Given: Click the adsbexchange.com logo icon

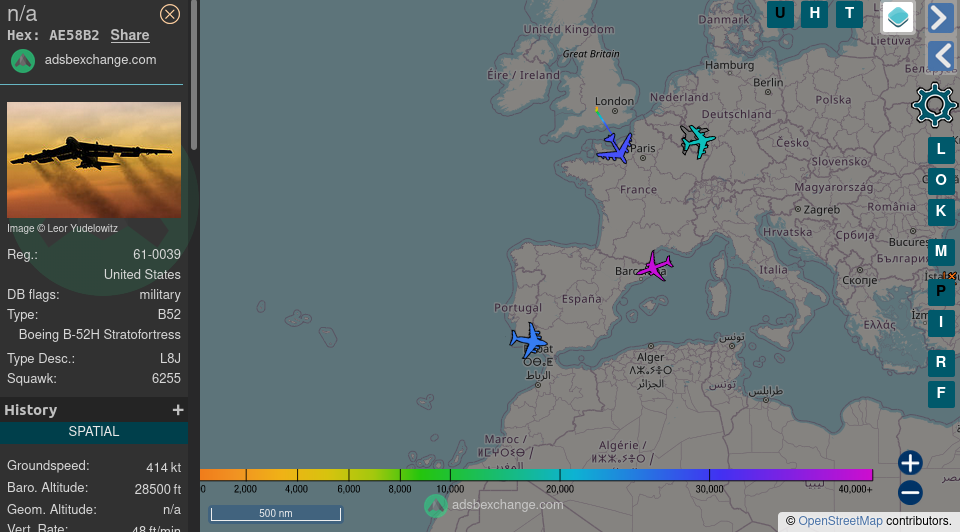Looking at the screenshot, I should [23, 61].
